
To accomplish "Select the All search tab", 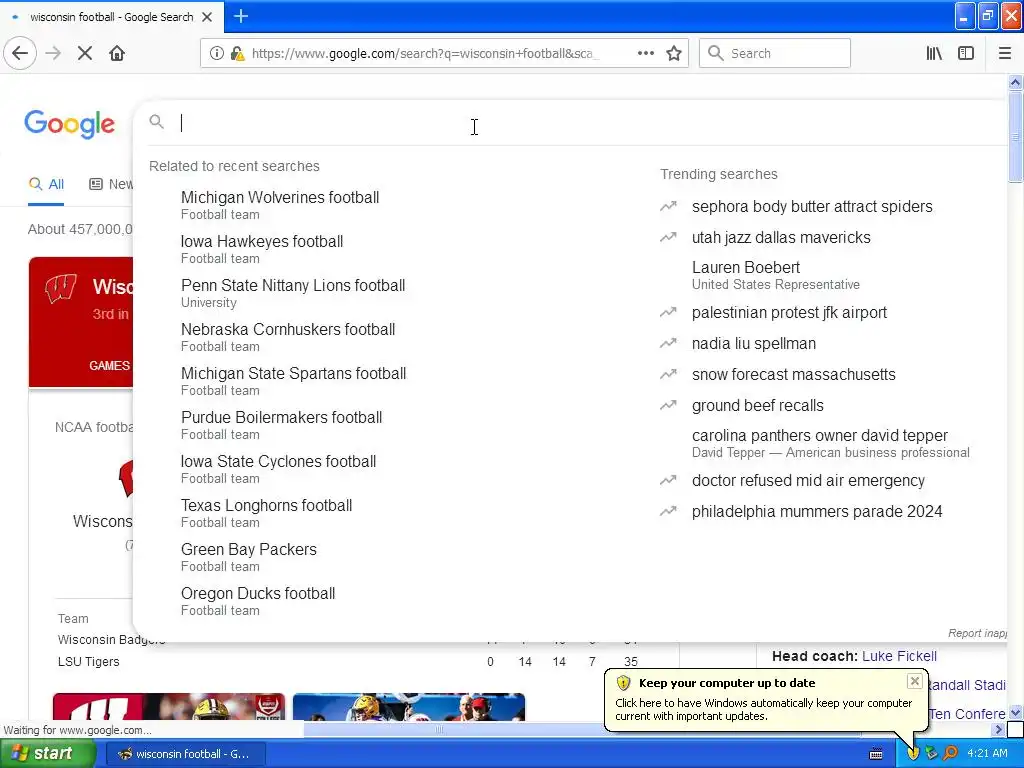I will 46,184.
